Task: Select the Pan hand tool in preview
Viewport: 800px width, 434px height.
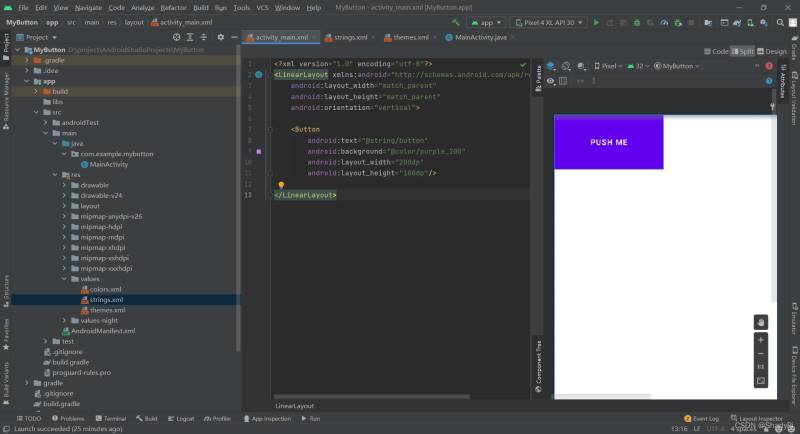Action: point(760,322)
